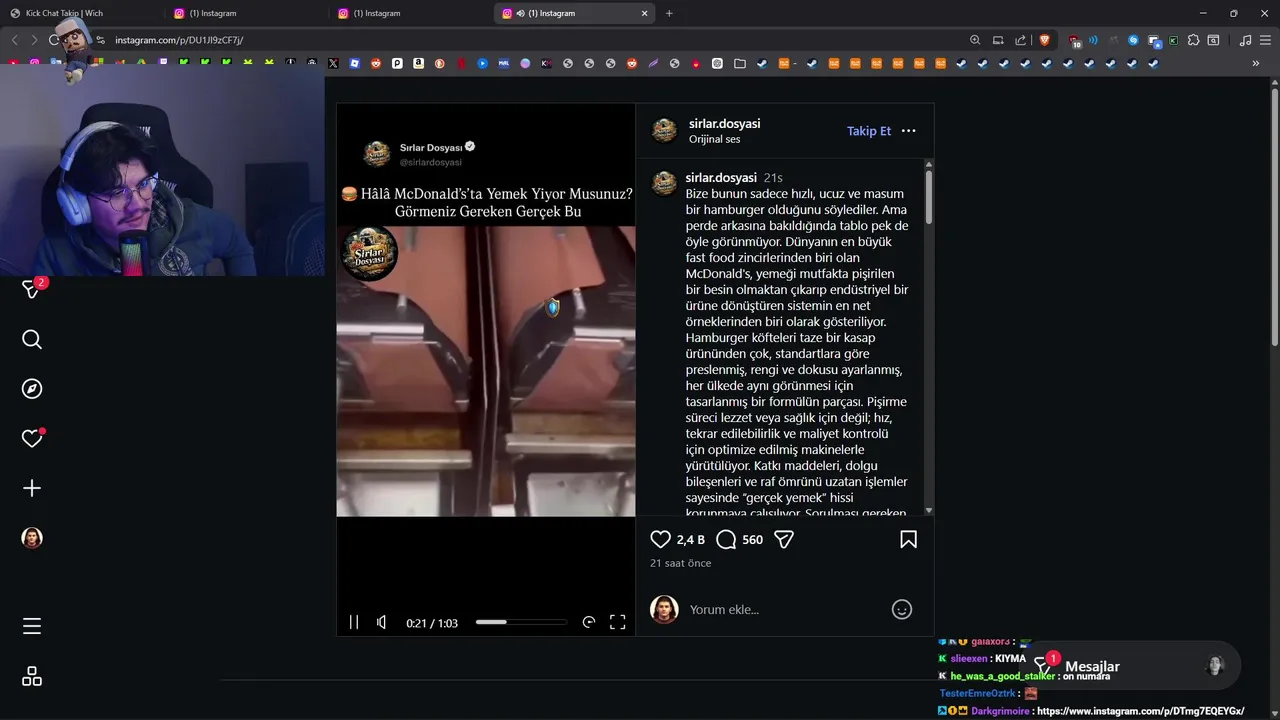Click the video frame of the post
The height and width of the screenshot is (720, 1280).
coord(485,371)
